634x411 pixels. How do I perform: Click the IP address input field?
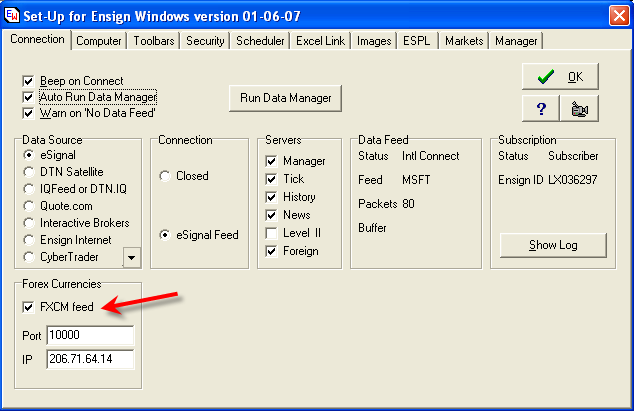(89, 359)
